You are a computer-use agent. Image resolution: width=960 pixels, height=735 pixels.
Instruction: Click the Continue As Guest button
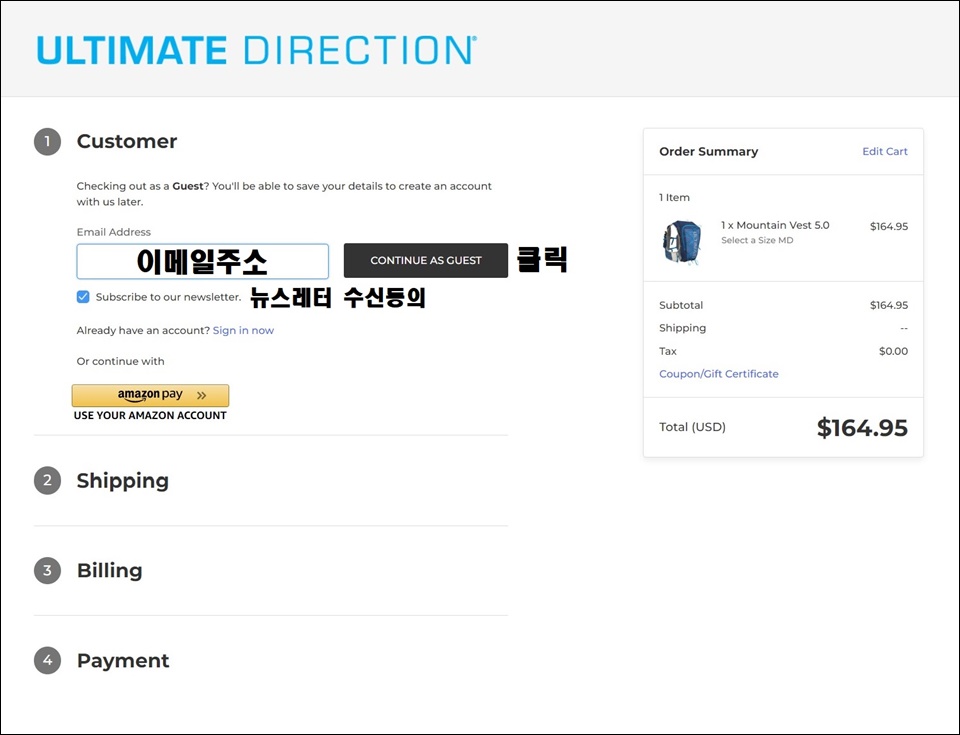click(x=426, y=260)
